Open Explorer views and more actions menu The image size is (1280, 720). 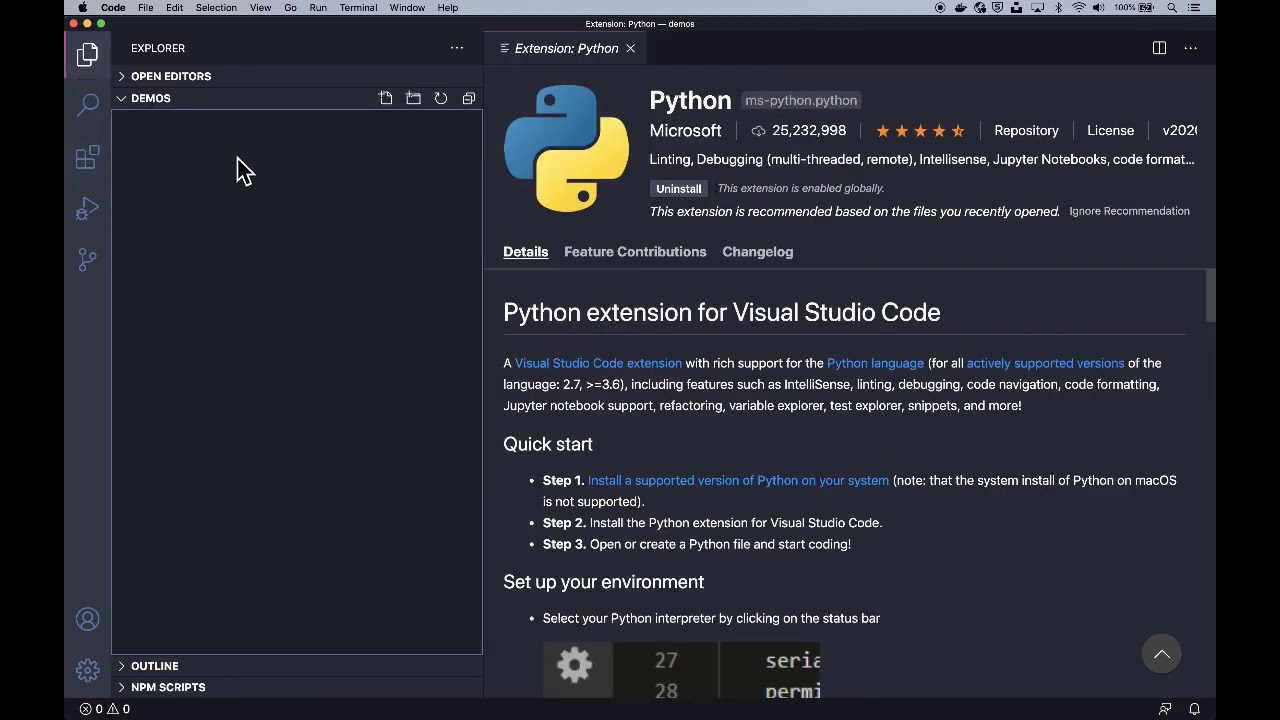coord(457,48)
